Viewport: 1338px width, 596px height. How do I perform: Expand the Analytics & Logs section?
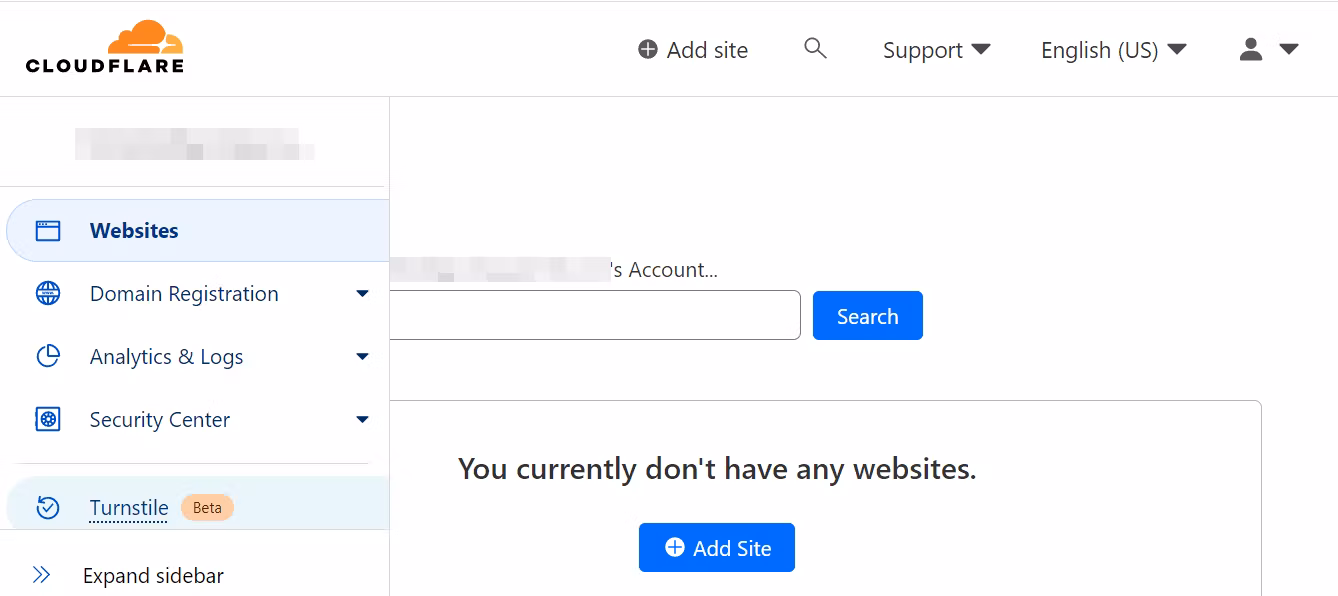click(x=362, y=356)
